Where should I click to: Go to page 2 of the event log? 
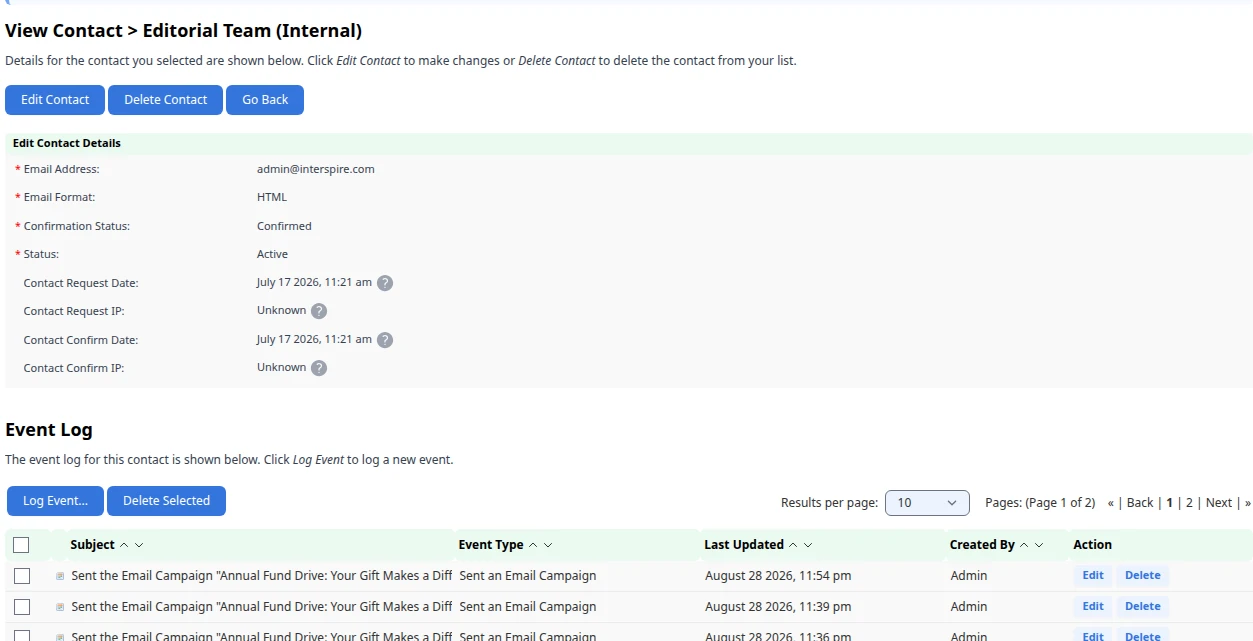(1189, 503)
